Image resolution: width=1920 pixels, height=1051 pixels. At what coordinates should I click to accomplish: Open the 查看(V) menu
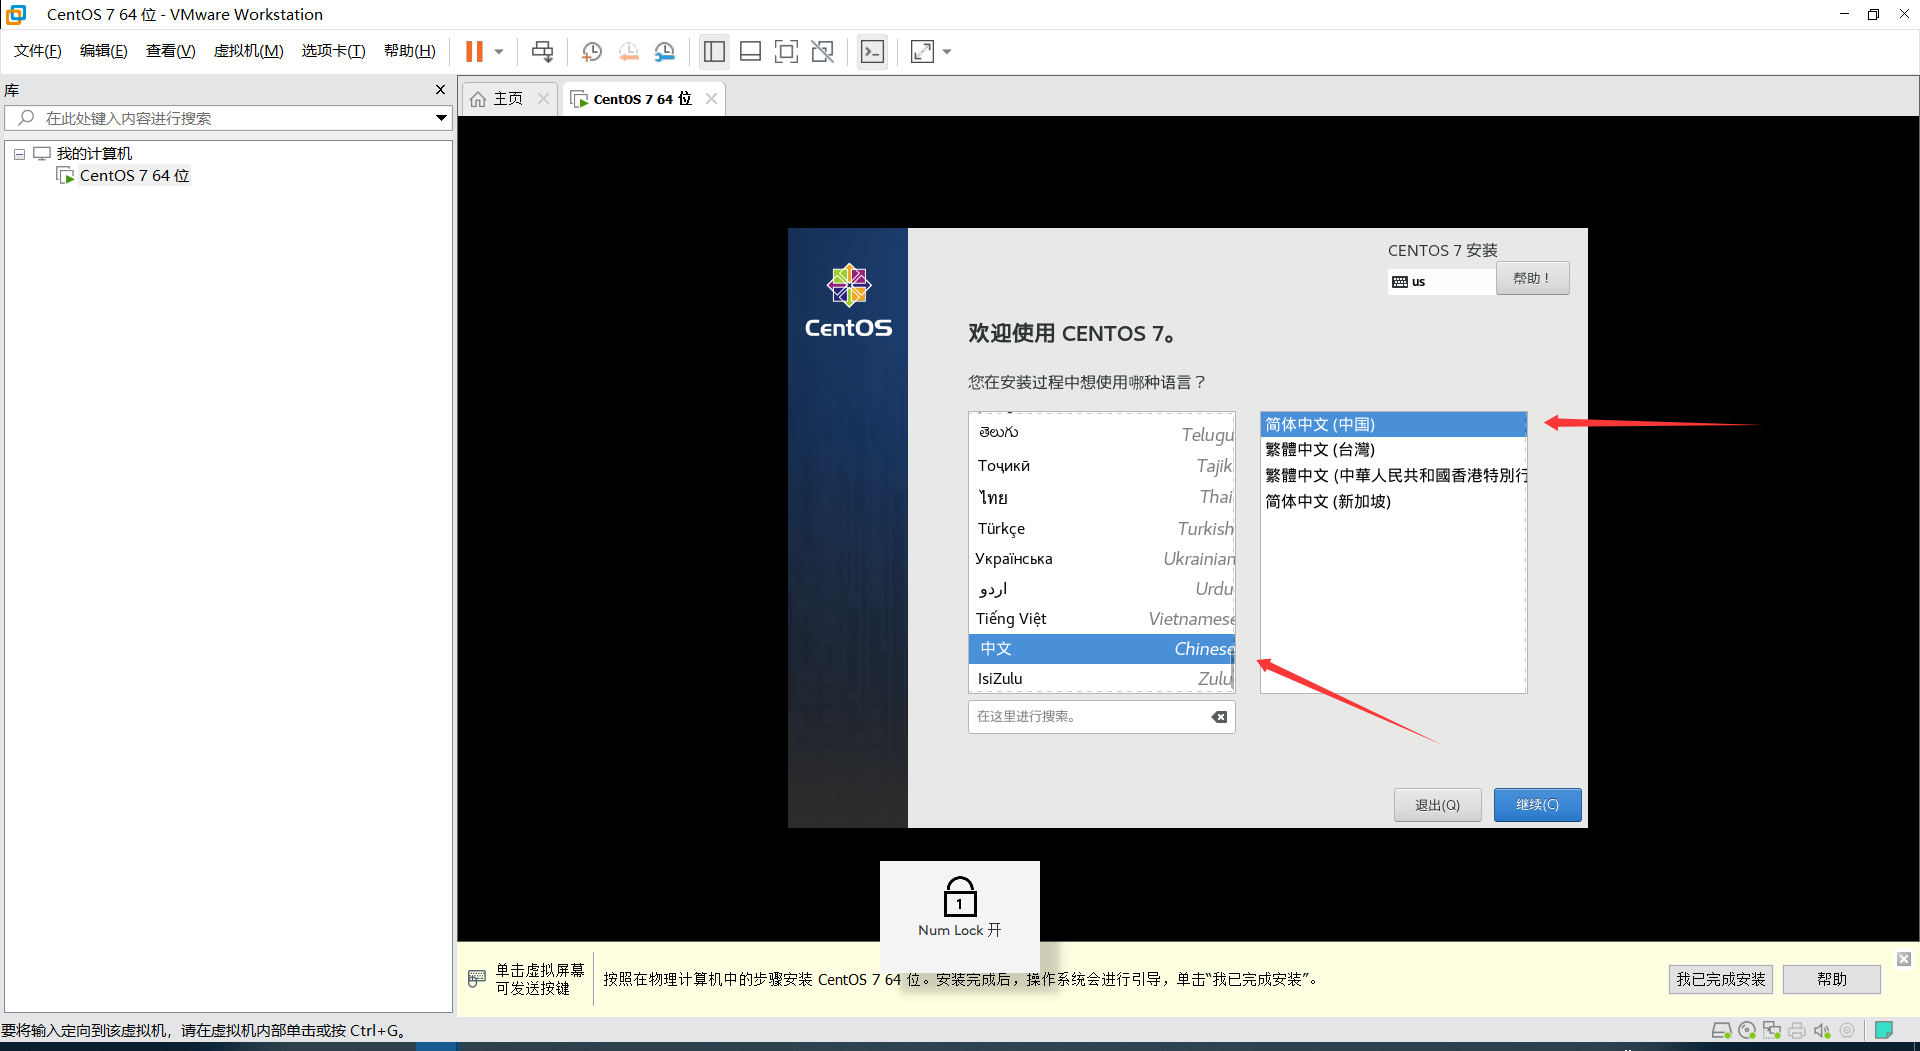click(171, 51)
